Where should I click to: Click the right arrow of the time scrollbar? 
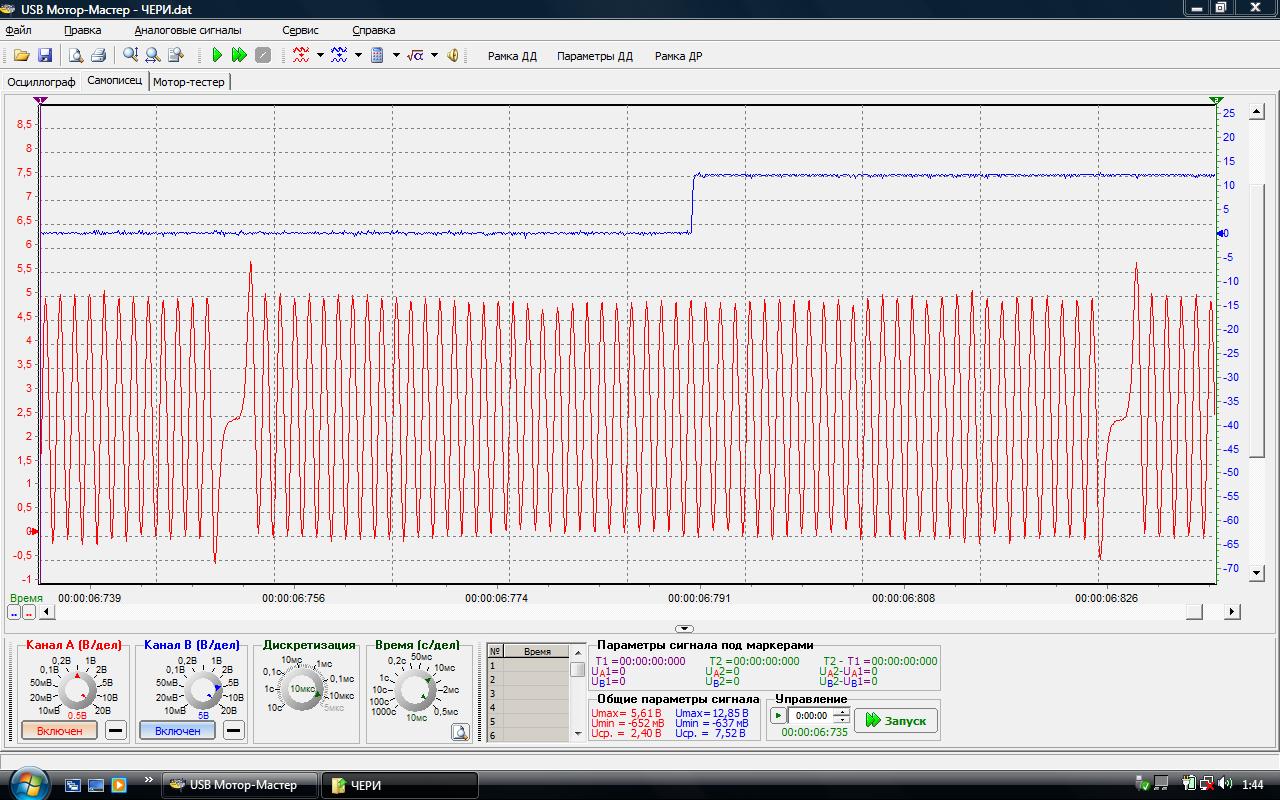pos(1232,612)
